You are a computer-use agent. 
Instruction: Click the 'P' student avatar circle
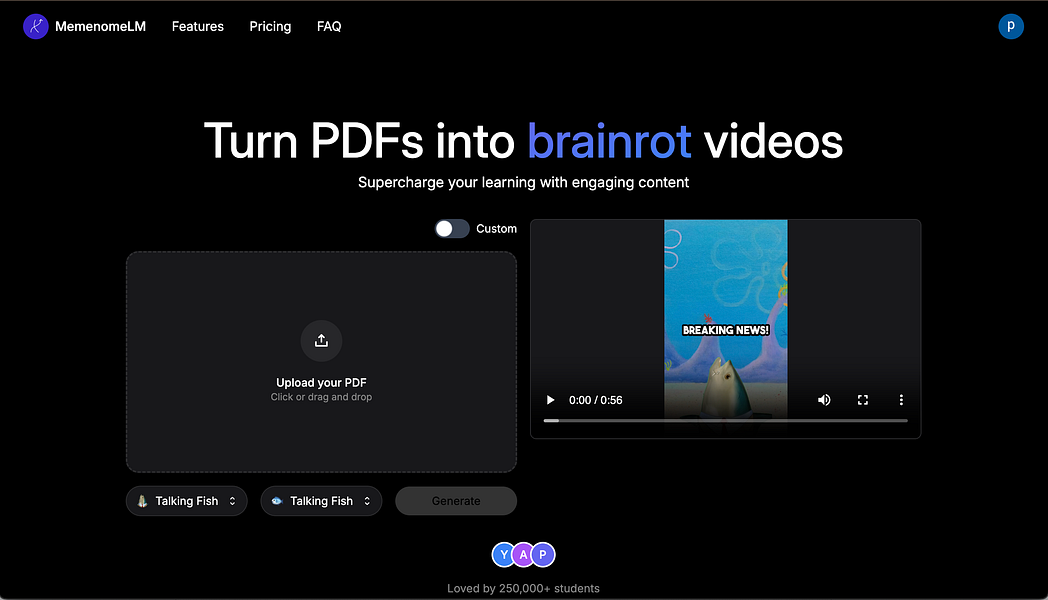(543, 555)
